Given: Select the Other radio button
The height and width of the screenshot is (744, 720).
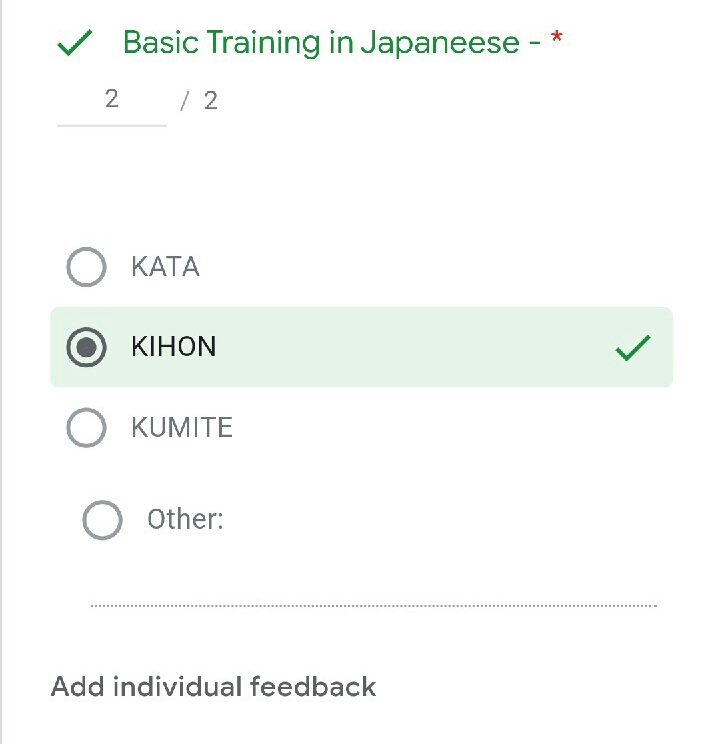Looking at the screenshot, I should pyautogui.click(x=102, y=520).
